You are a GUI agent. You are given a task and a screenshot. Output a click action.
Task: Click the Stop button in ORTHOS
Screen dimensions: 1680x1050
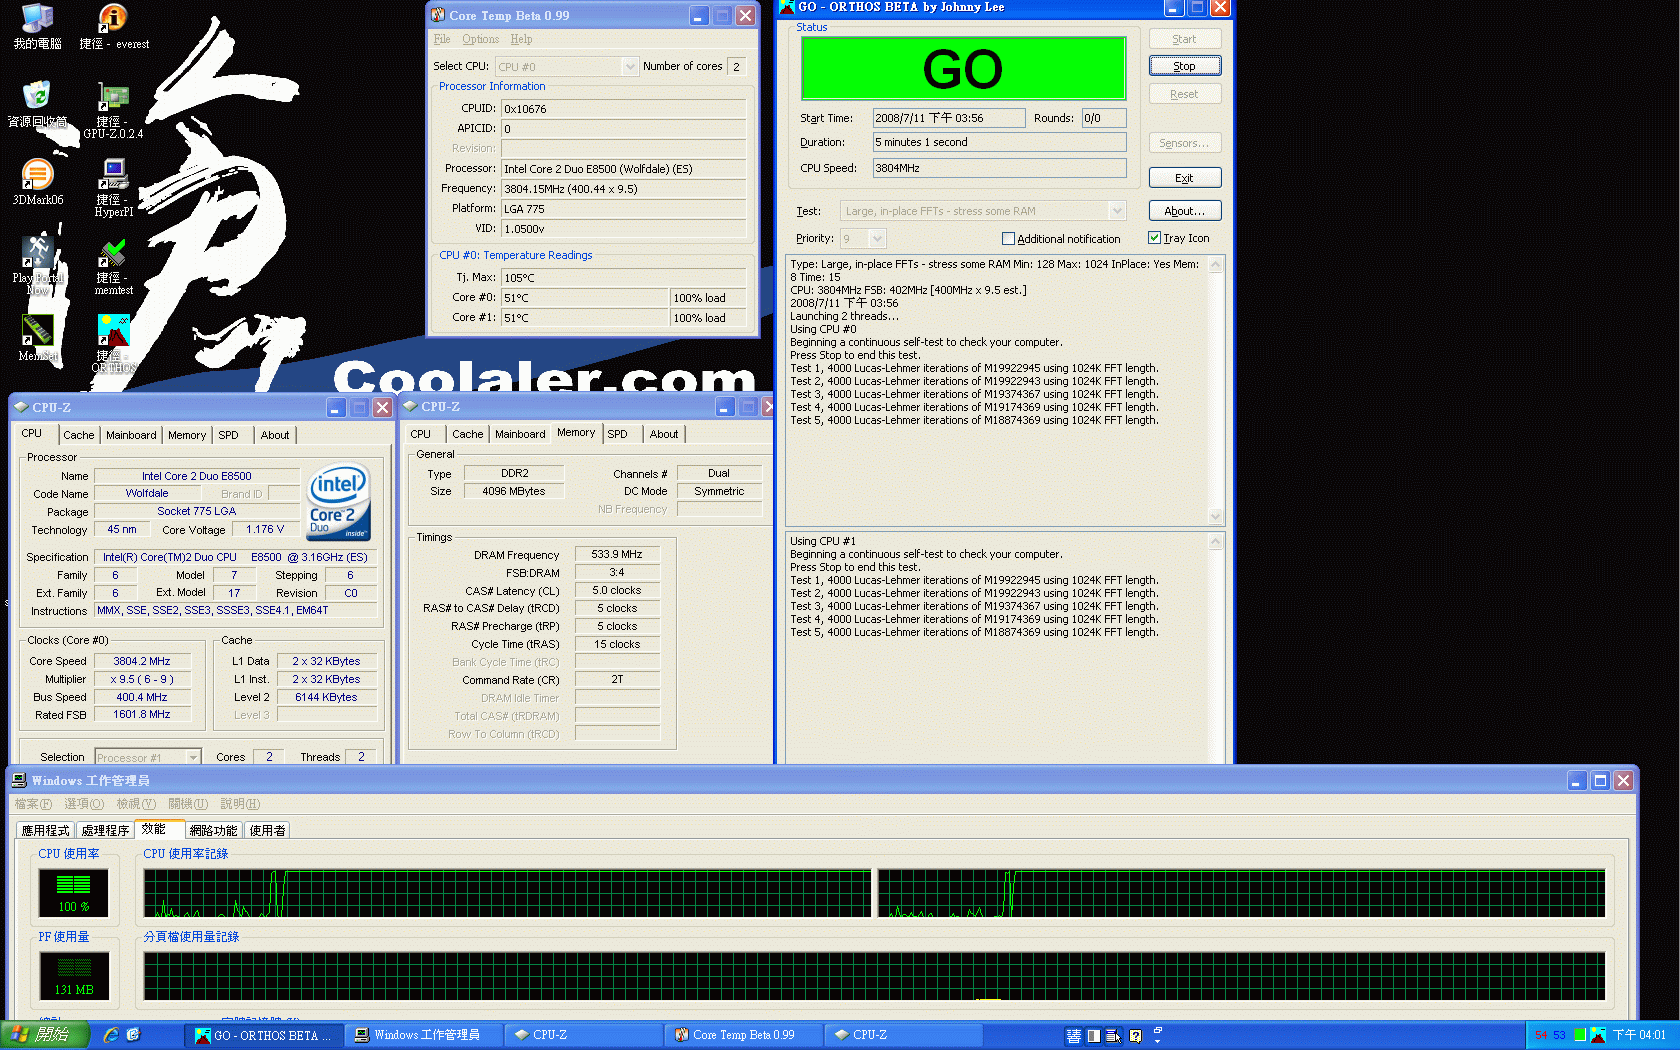(x=1184, y=66)
